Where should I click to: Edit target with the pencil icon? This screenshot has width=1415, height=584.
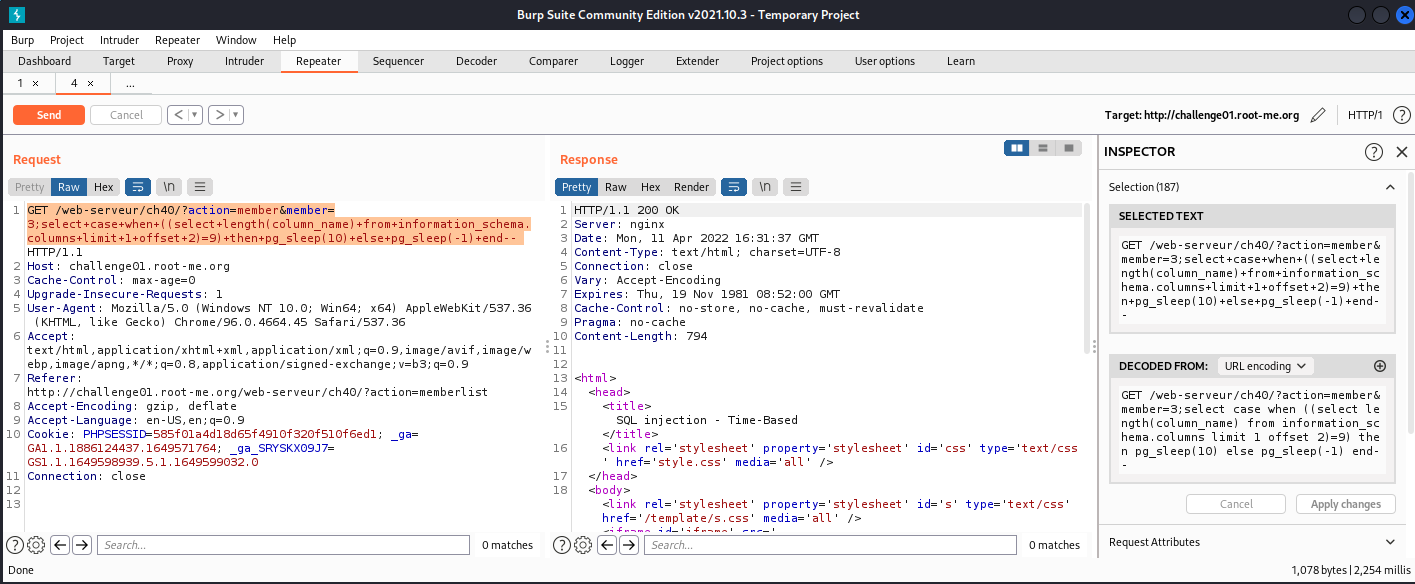pos(1318,115)
